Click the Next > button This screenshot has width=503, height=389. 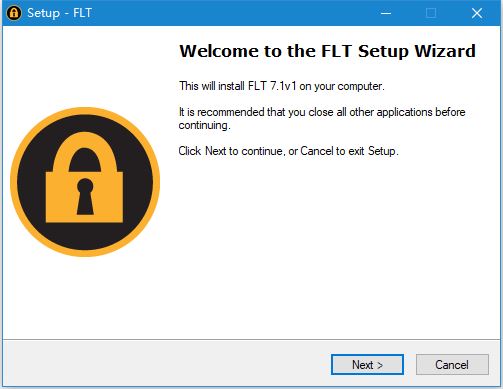(367, 364)
